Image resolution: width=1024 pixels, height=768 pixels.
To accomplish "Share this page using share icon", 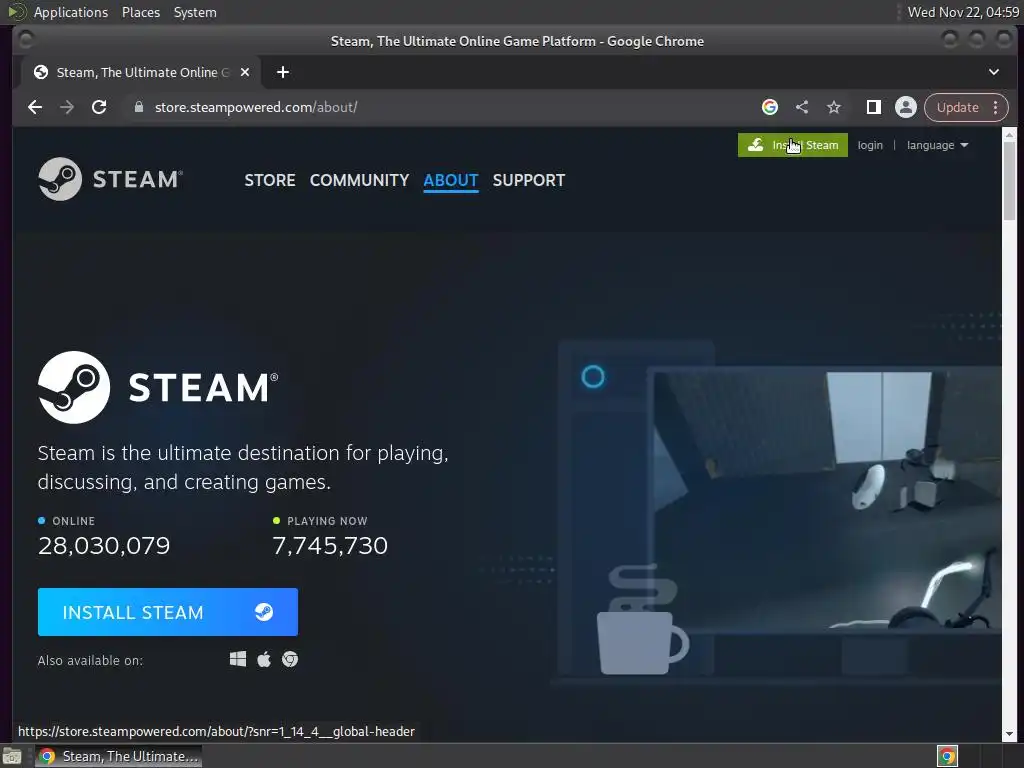I will [x=802, y=107].
